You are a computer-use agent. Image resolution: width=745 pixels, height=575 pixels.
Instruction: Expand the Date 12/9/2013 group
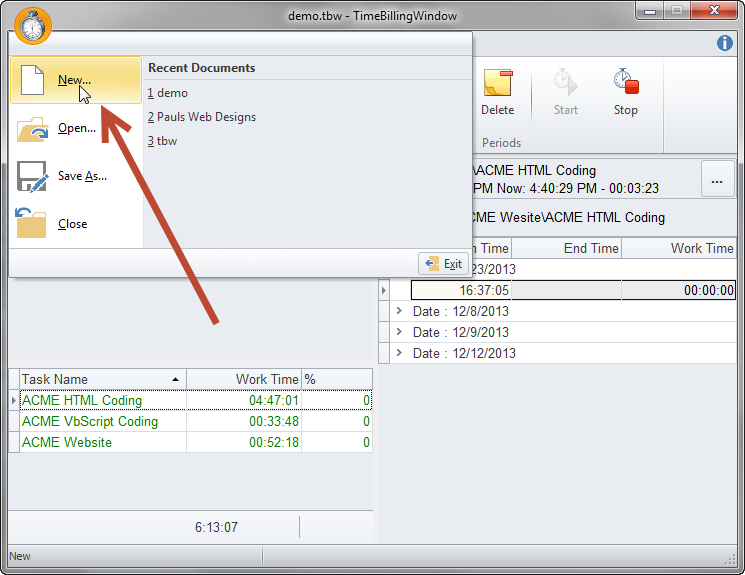pos(400,332)
